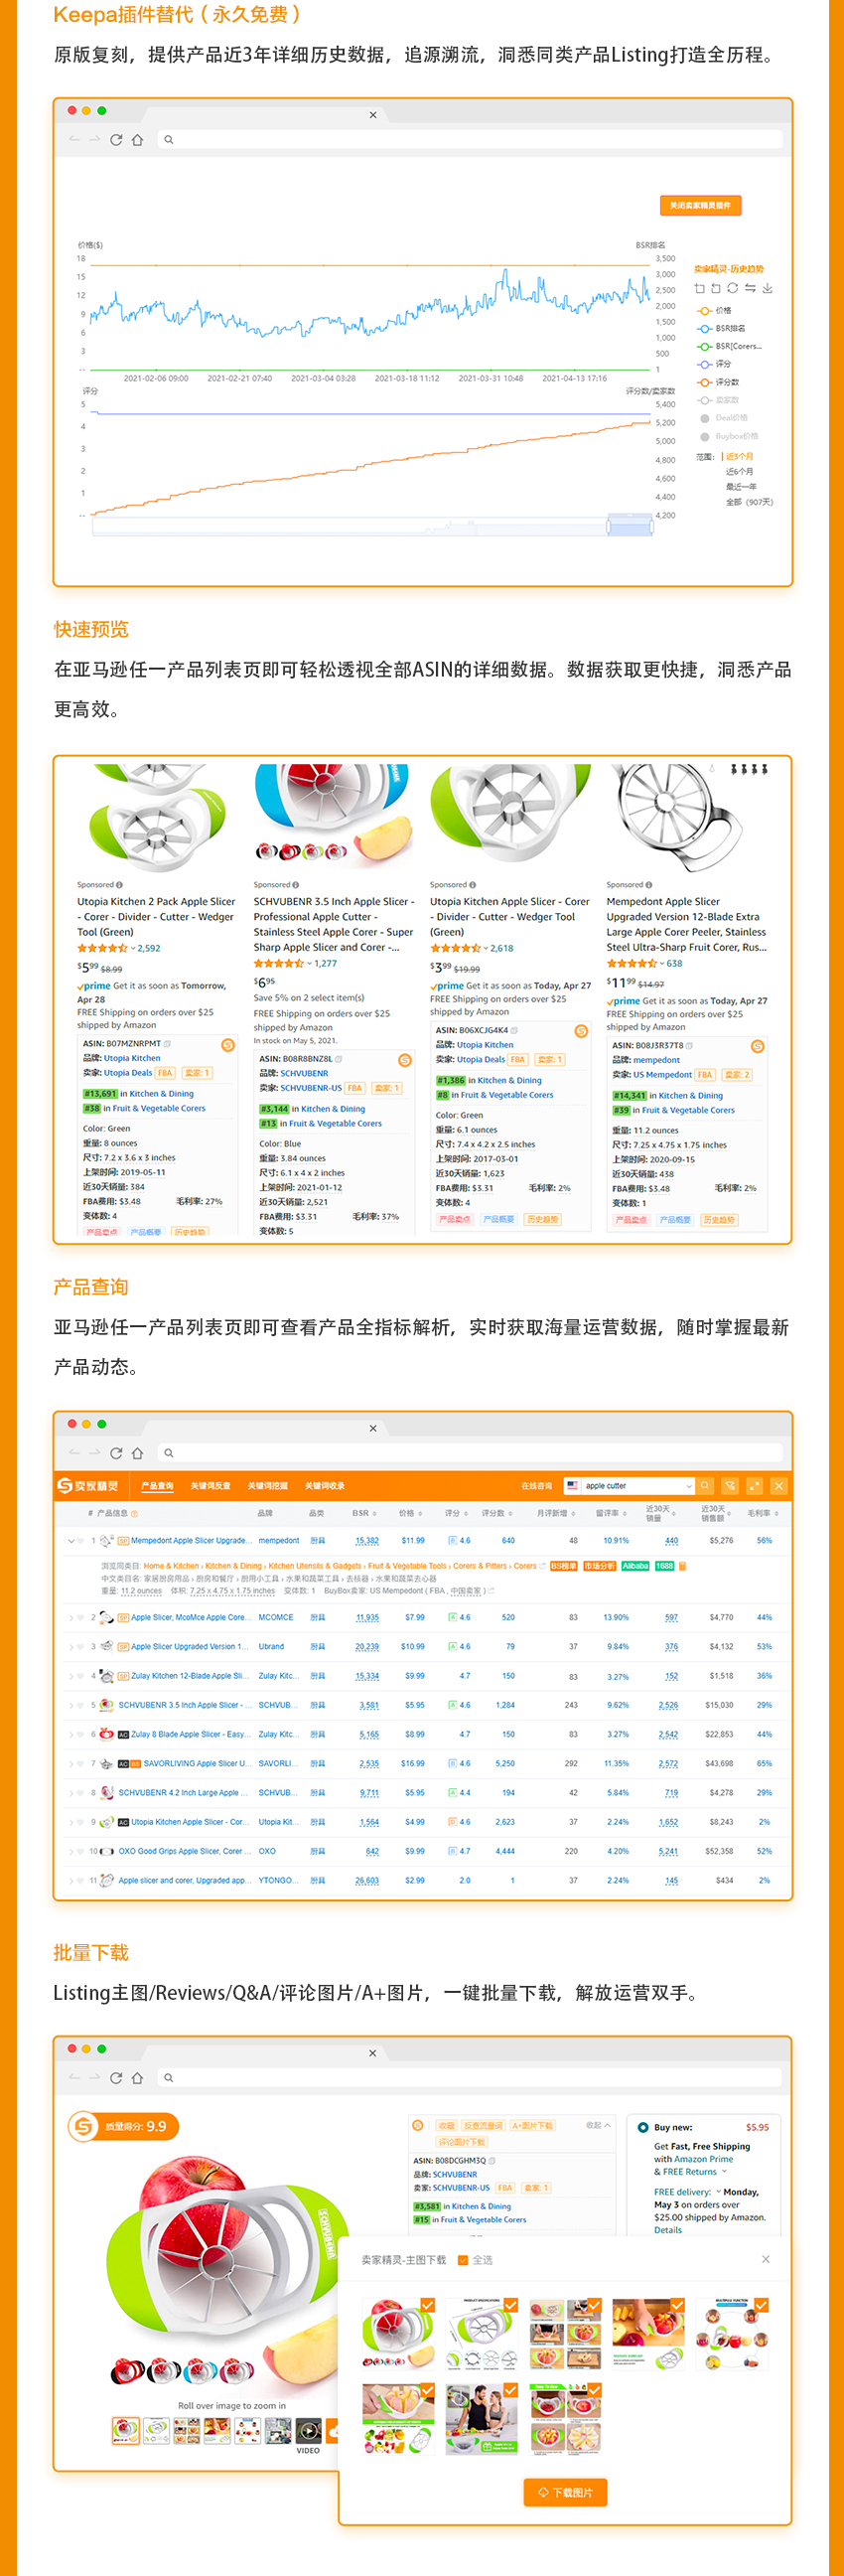This screenshot has width=844, height=2576.
Task: Click the zoom-reset icon second in the history trend toolbar
Action: [x=716, y=288]
